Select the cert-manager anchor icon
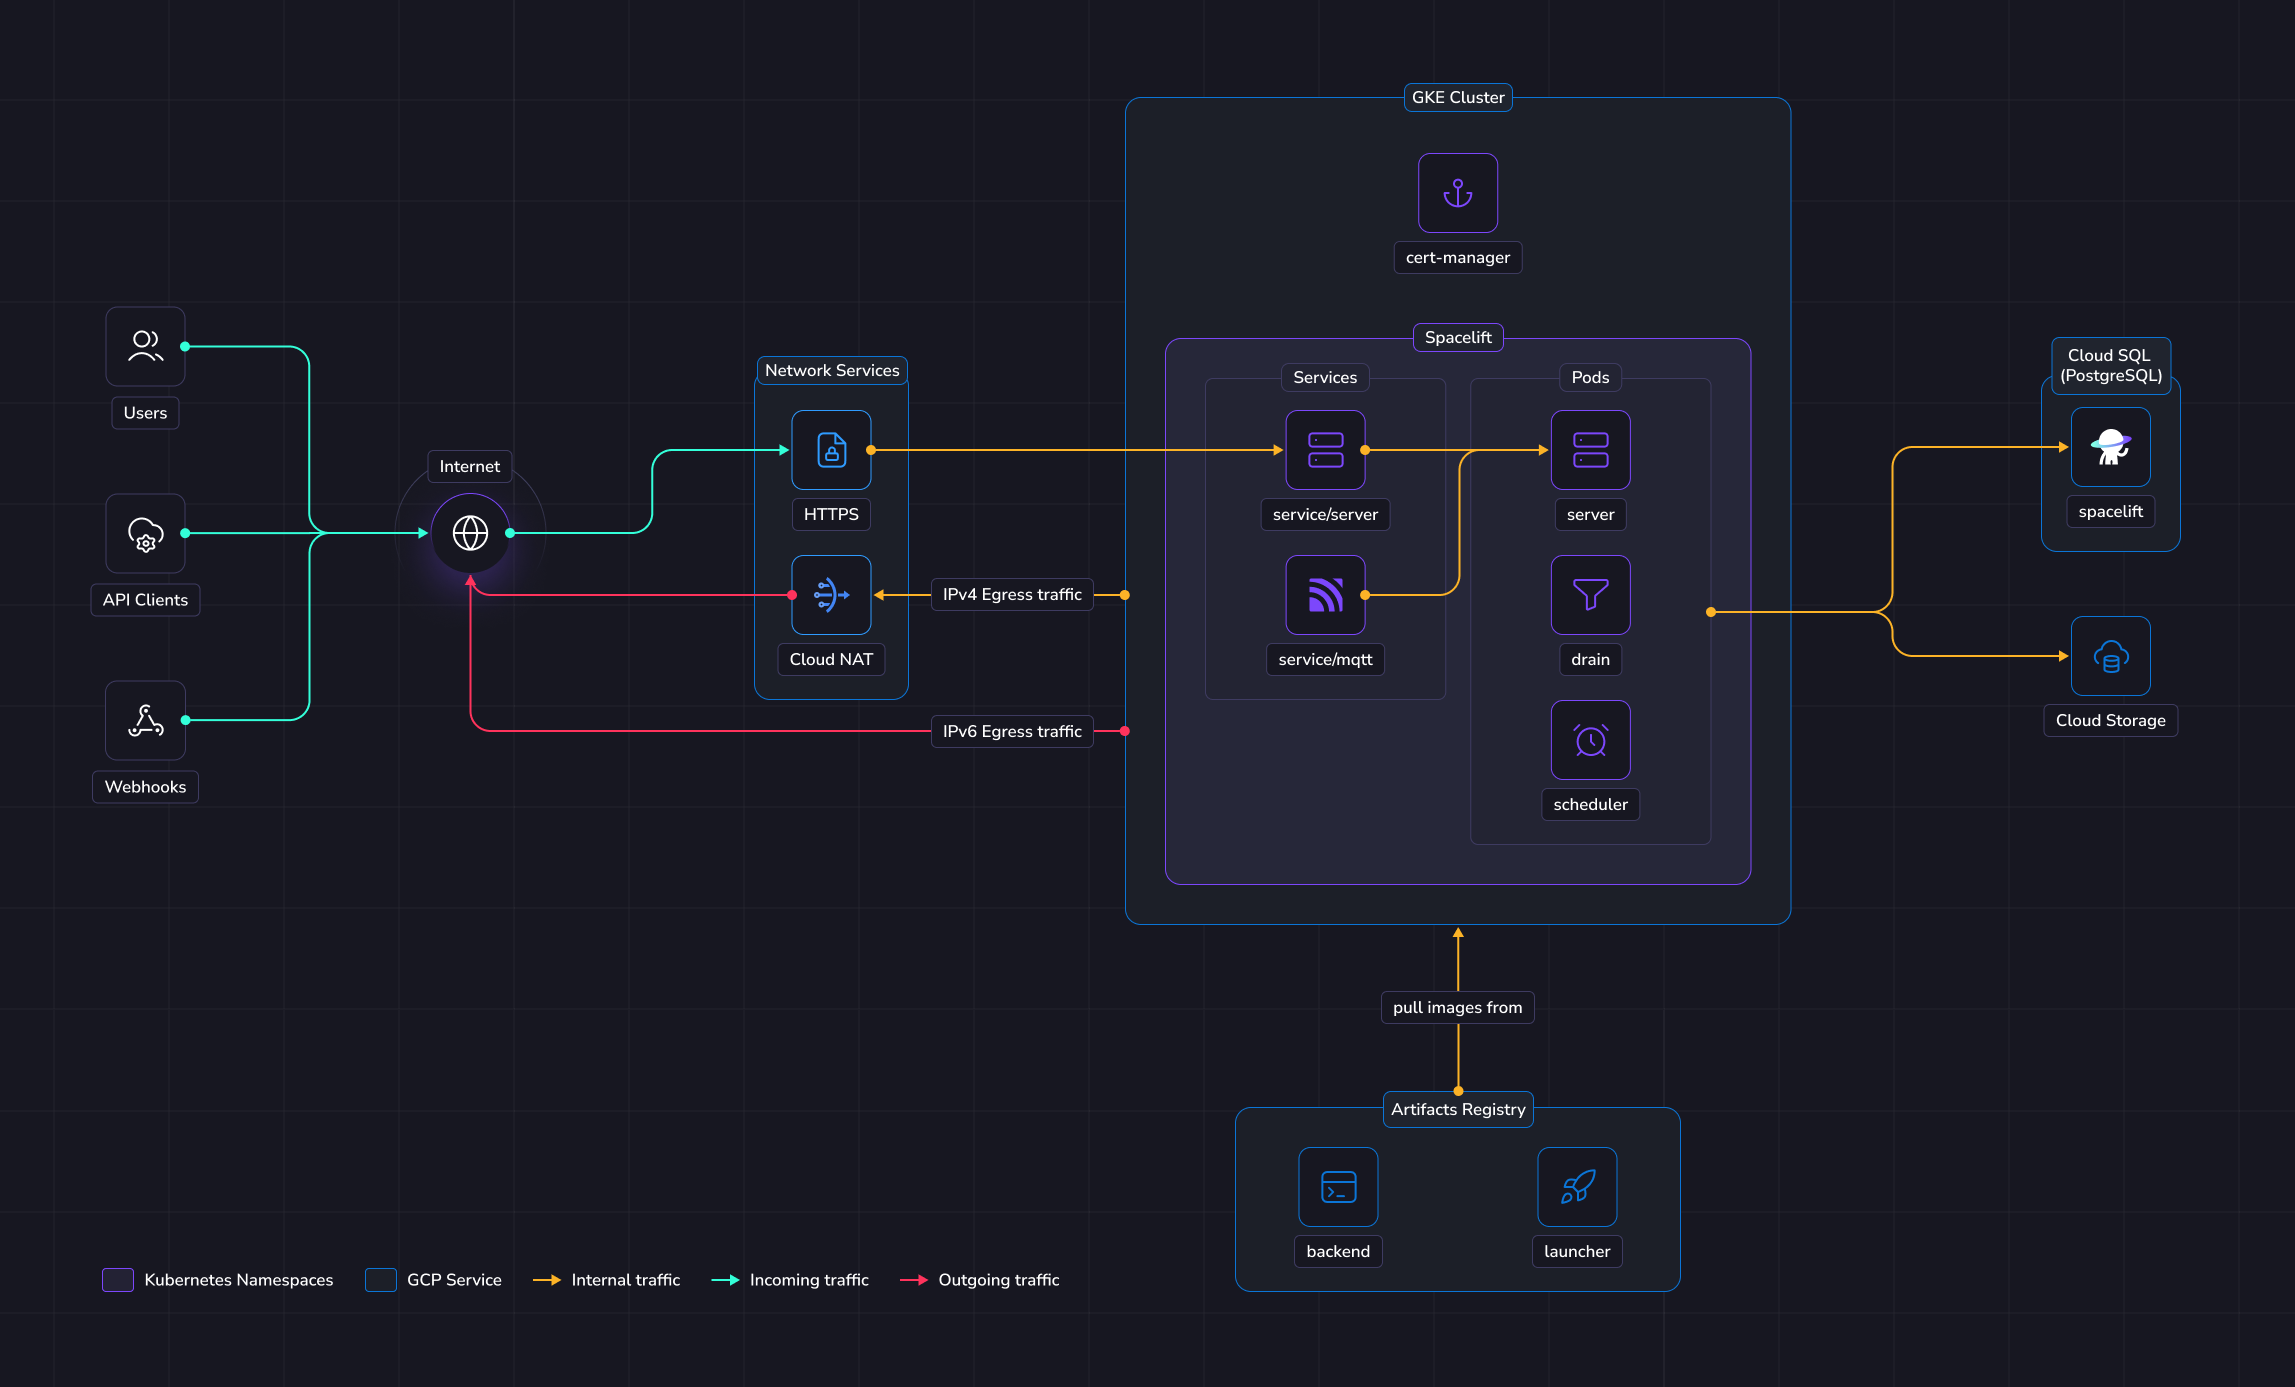 [x=1457, y=193]
